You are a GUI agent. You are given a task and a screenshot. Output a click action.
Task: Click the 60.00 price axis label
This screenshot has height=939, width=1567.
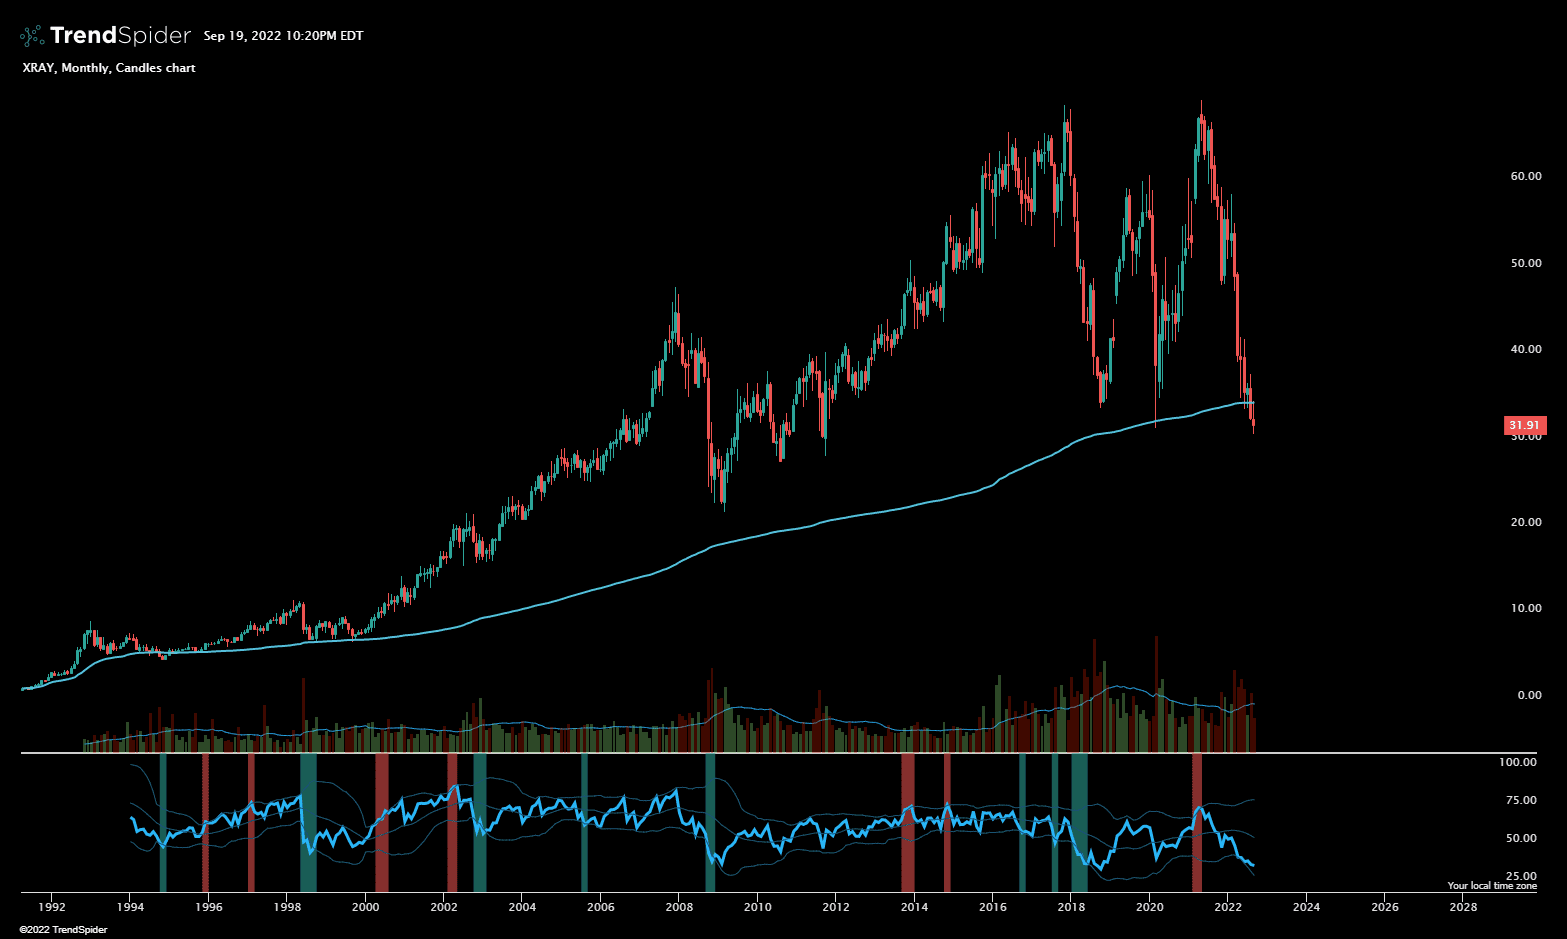1525,176
